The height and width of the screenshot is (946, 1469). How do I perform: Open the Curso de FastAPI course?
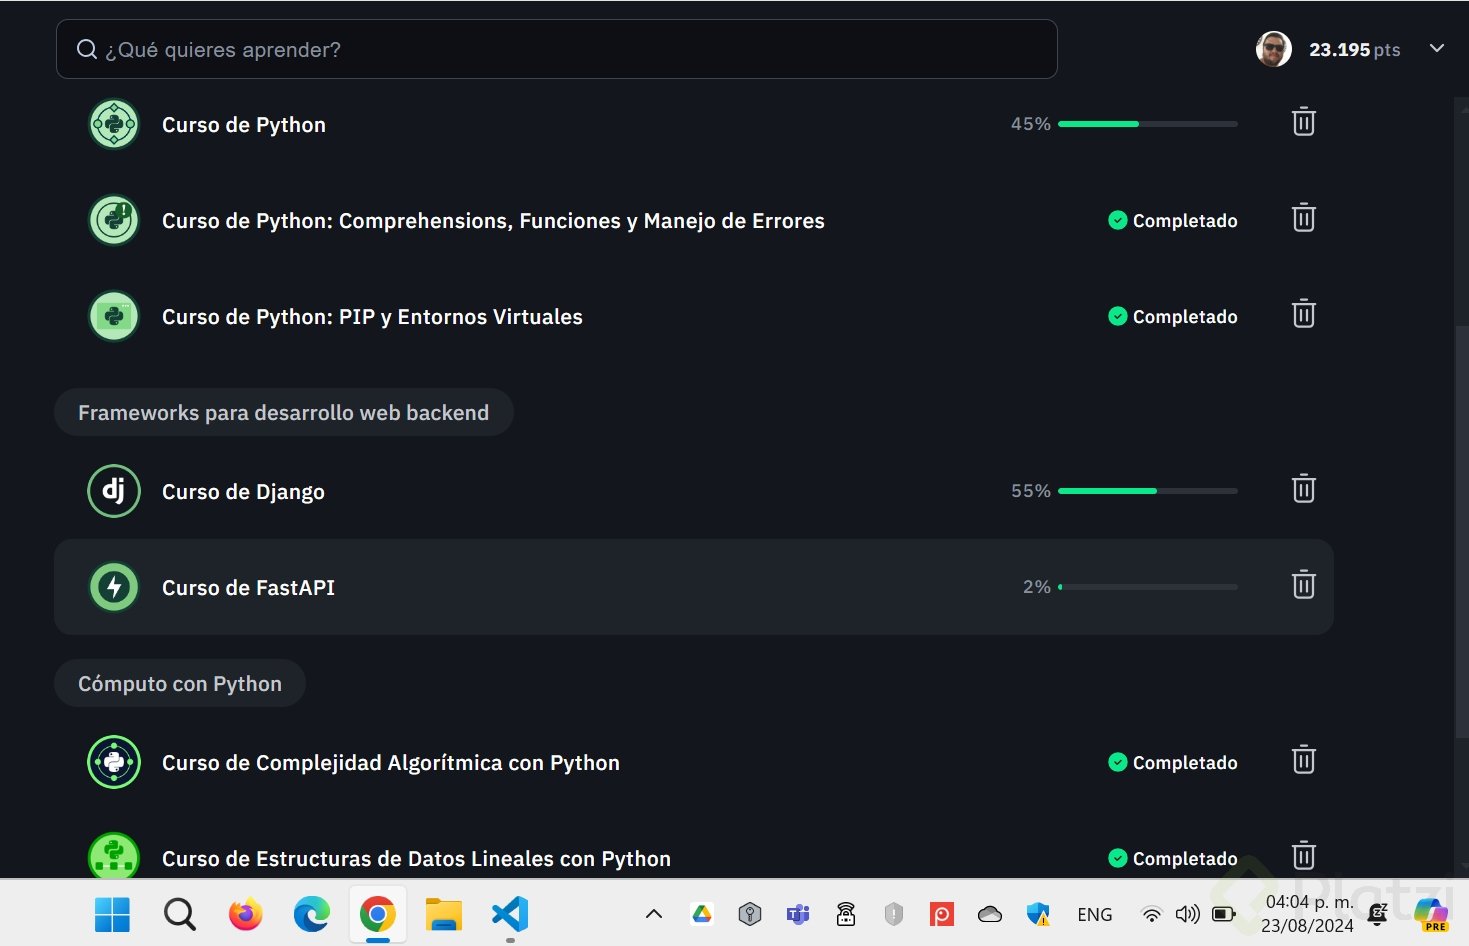248,588
